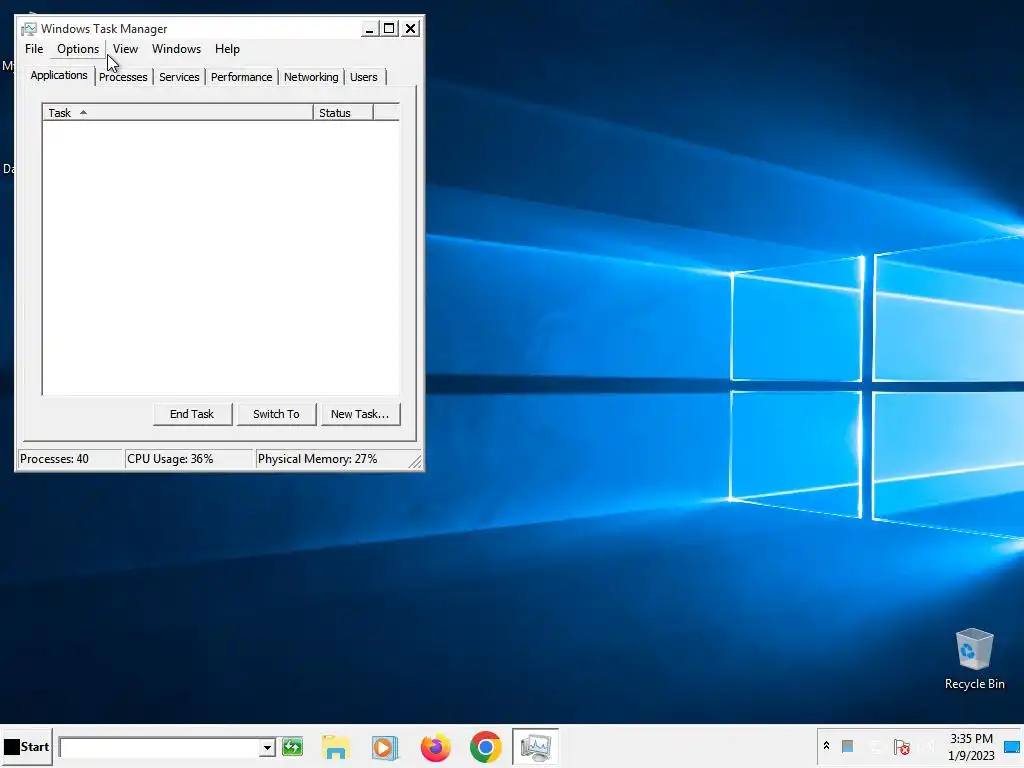Launch Windows Media Player from taskbar
The image size is (1024, 768).
(385, 747)
